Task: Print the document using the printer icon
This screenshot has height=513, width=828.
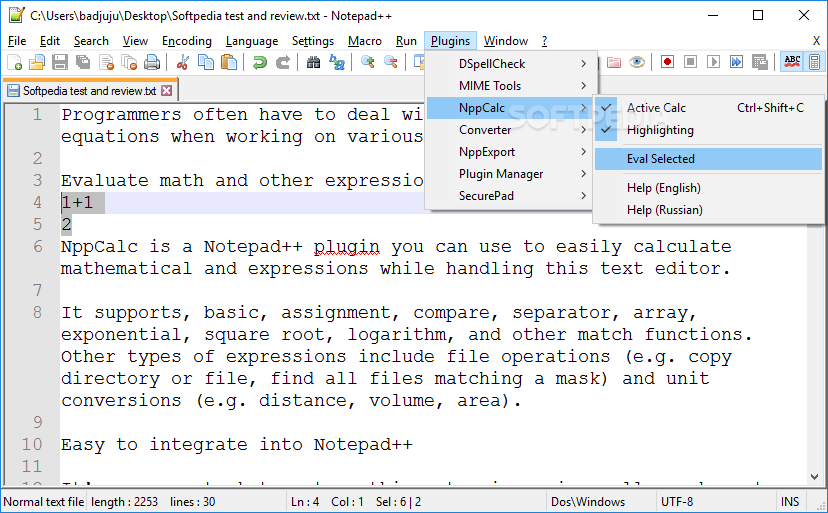Action: coord(152,62)
